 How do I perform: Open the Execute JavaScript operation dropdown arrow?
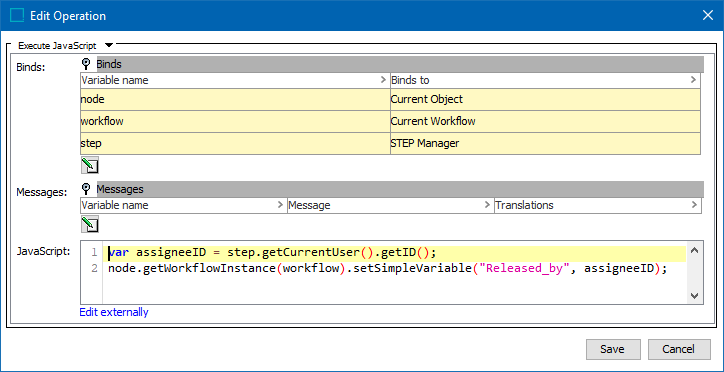109,45
